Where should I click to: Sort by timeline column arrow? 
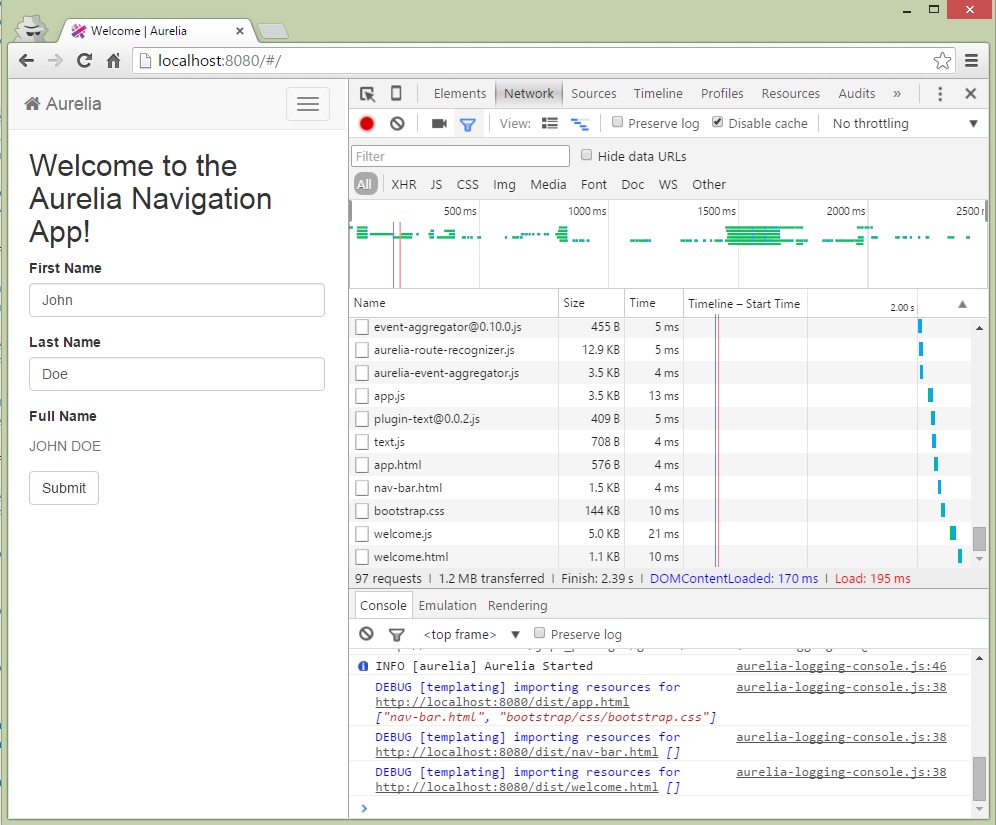point(962,304)
